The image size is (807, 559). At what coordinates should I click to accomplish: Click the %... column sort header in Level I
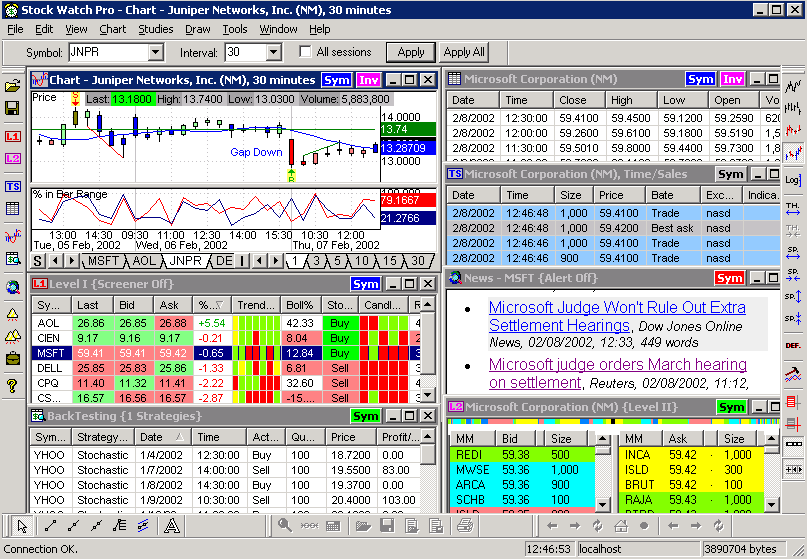point(211,305)
